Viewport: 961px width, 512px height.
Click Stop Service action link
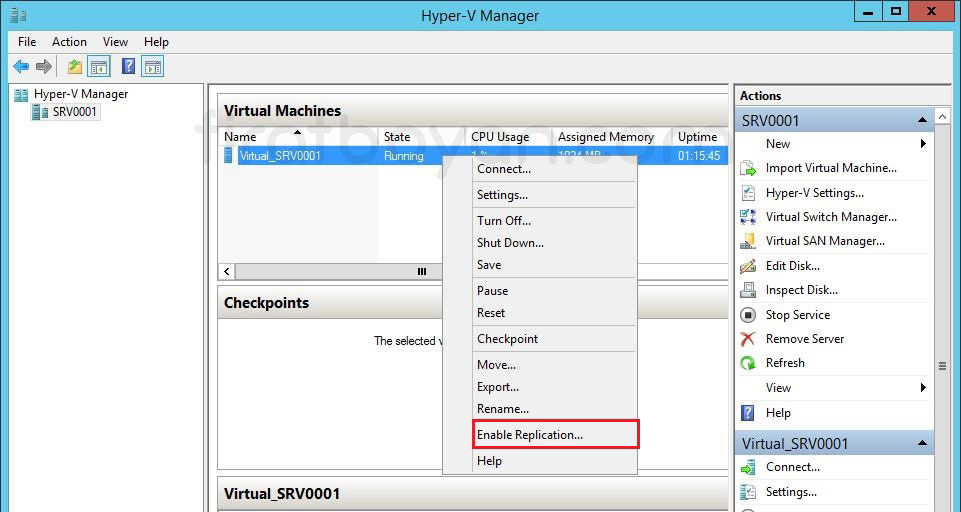pyautogui.click(x=798, y=315)
